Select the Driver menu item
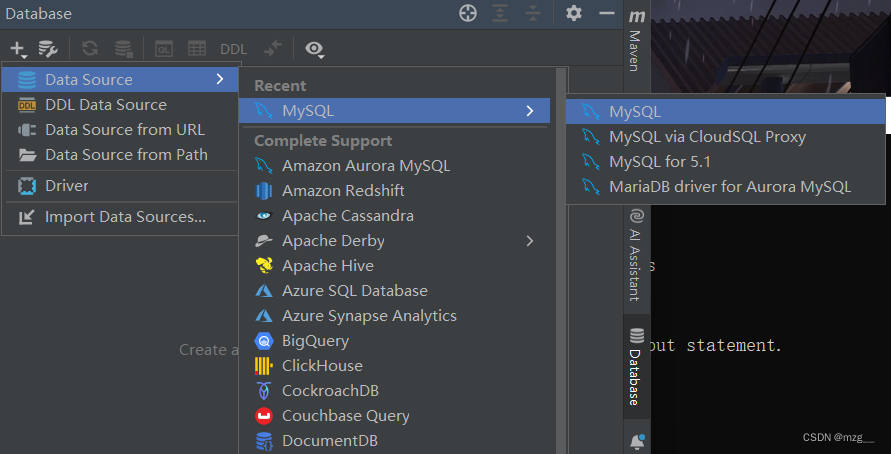 pos(120,186)
